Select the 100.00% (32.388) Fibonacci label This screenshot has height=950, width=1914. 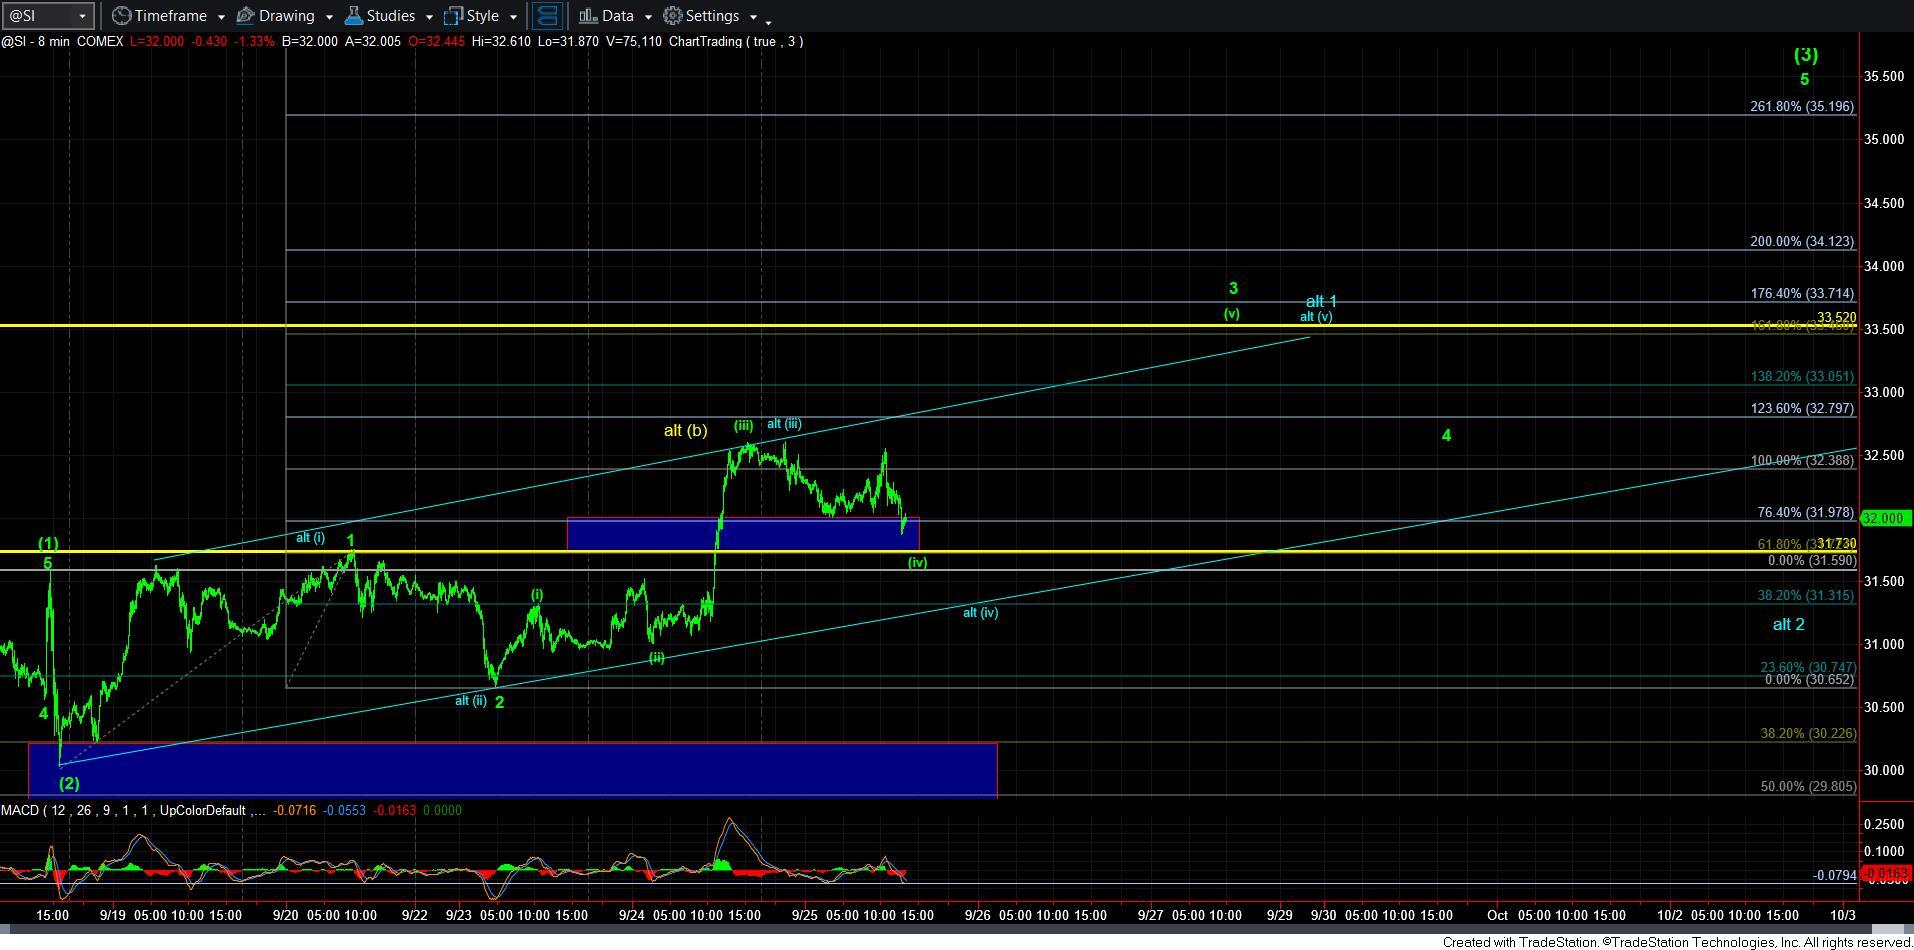(1802, 460)
